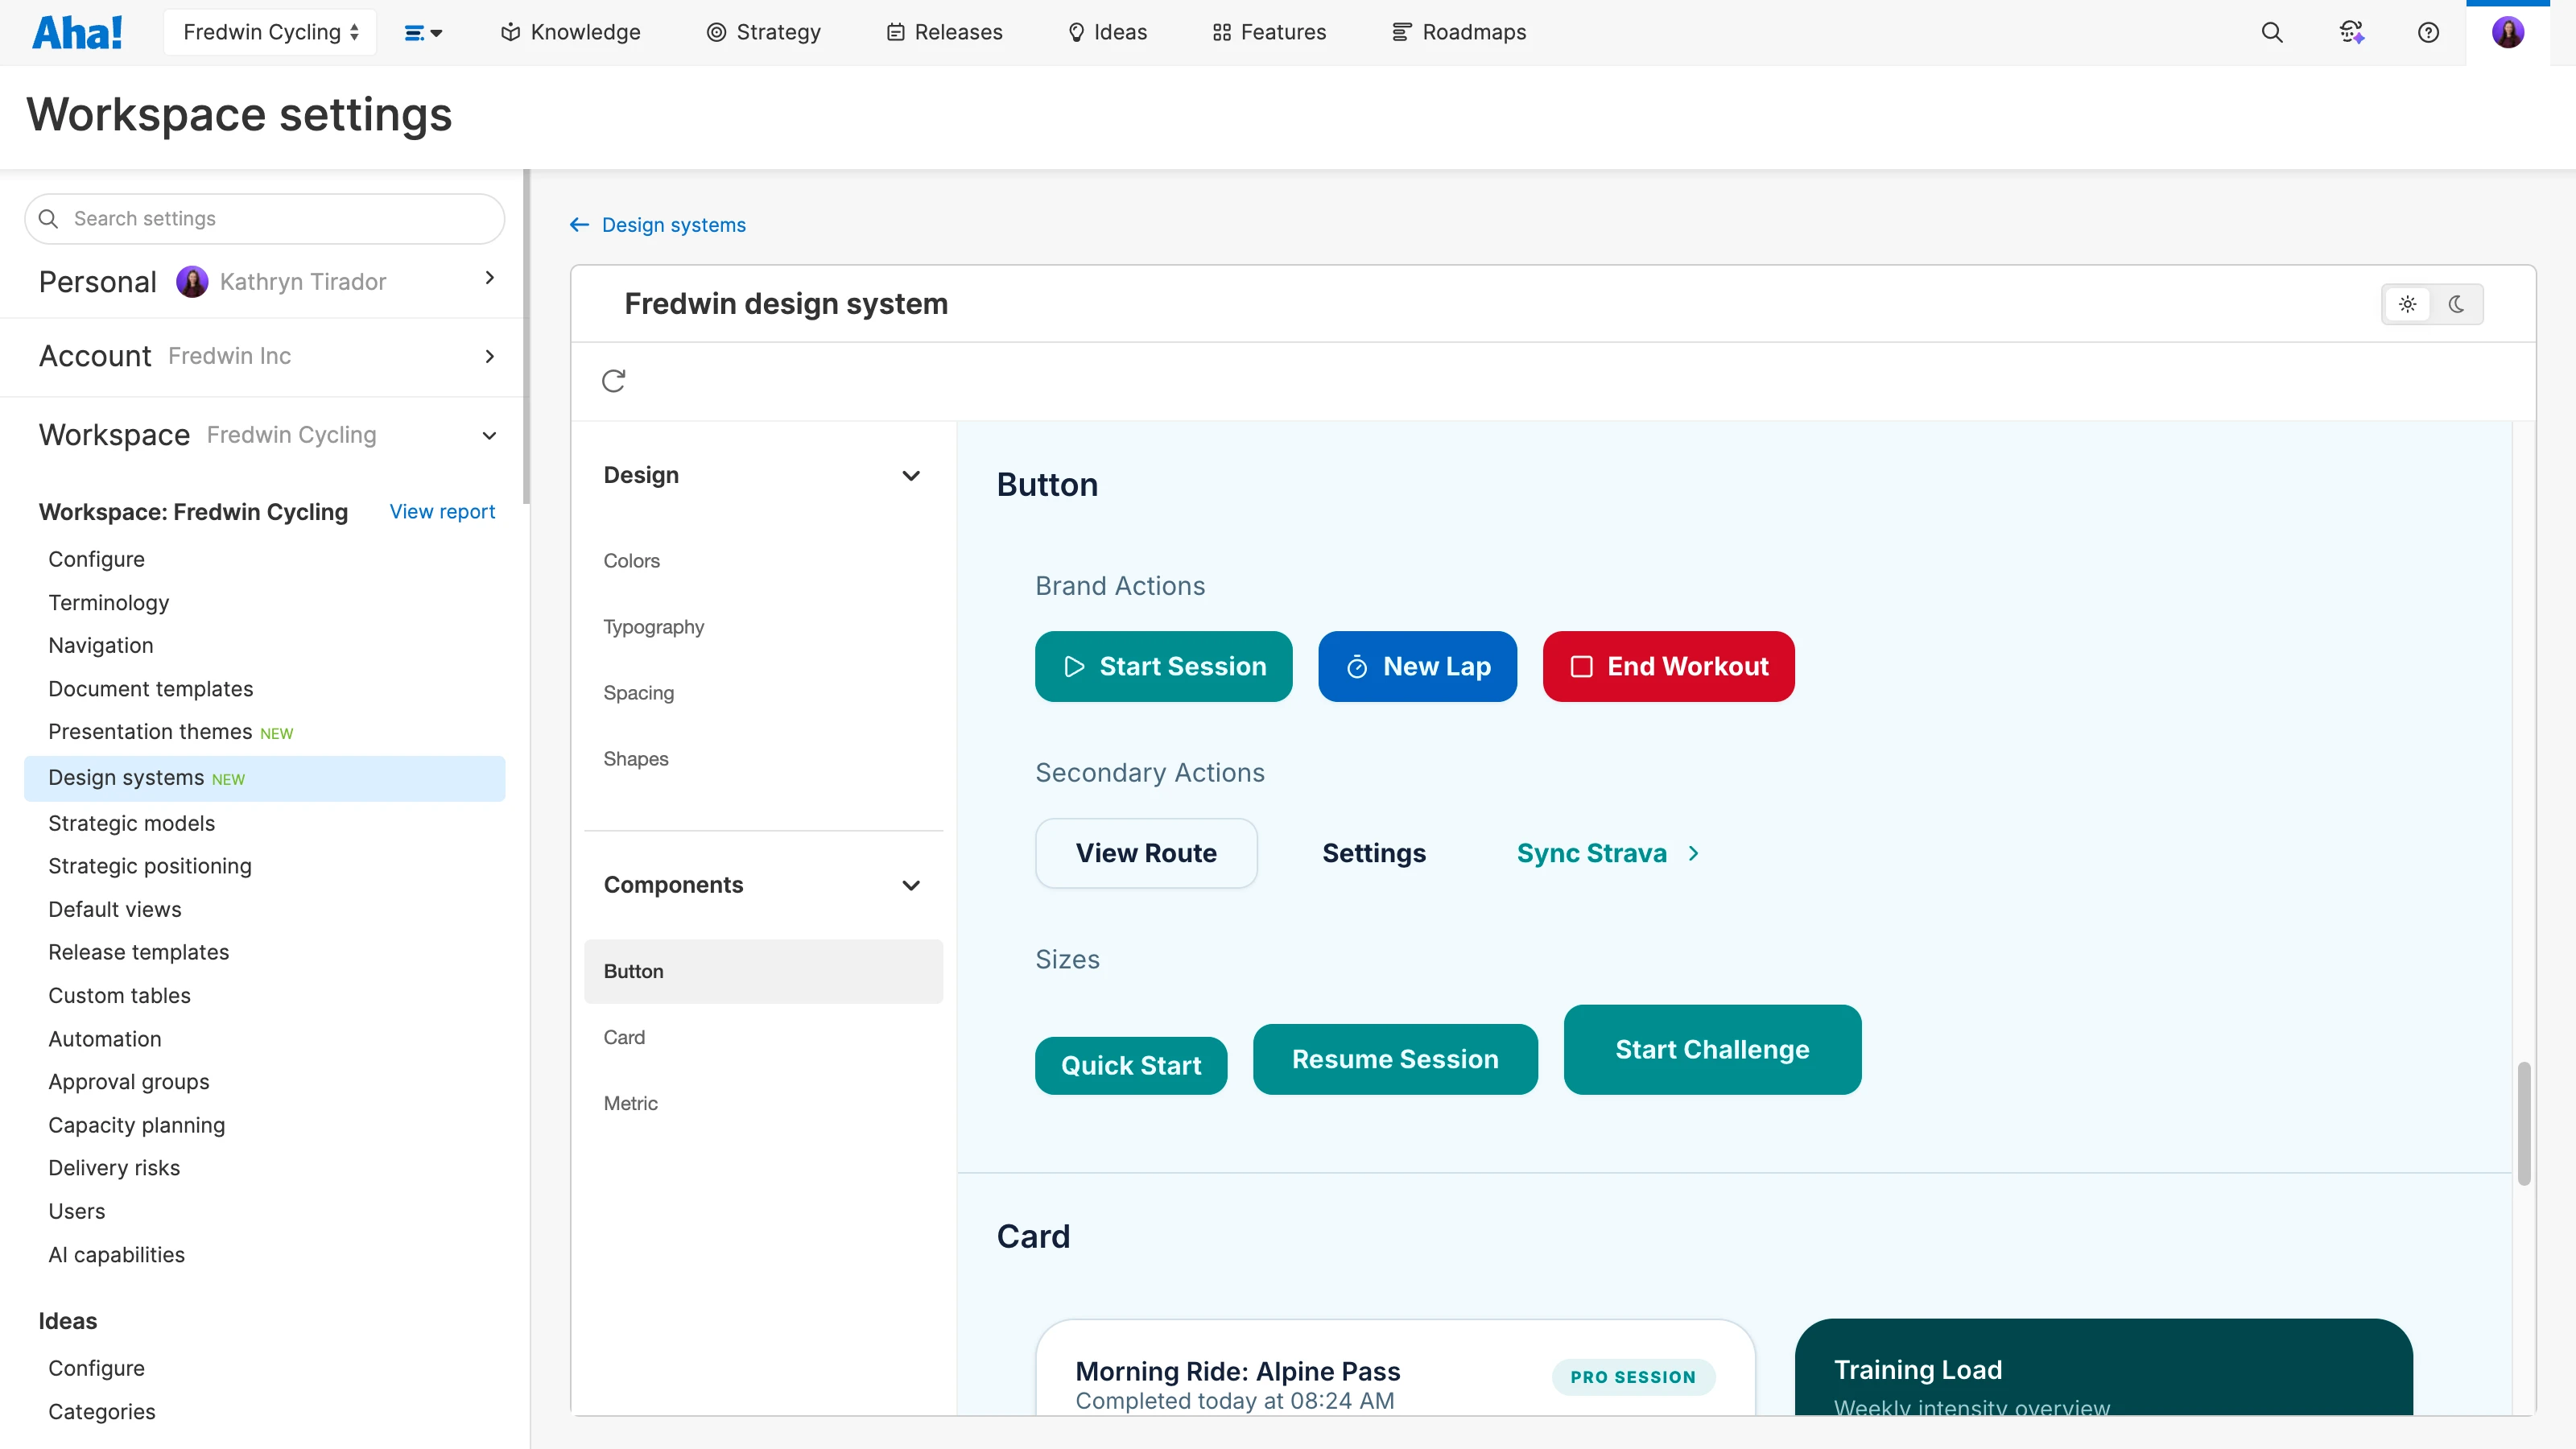Screen dimensions: 2576x1449
Task: Open AI capabilities settings
Action: (116, 1255)
